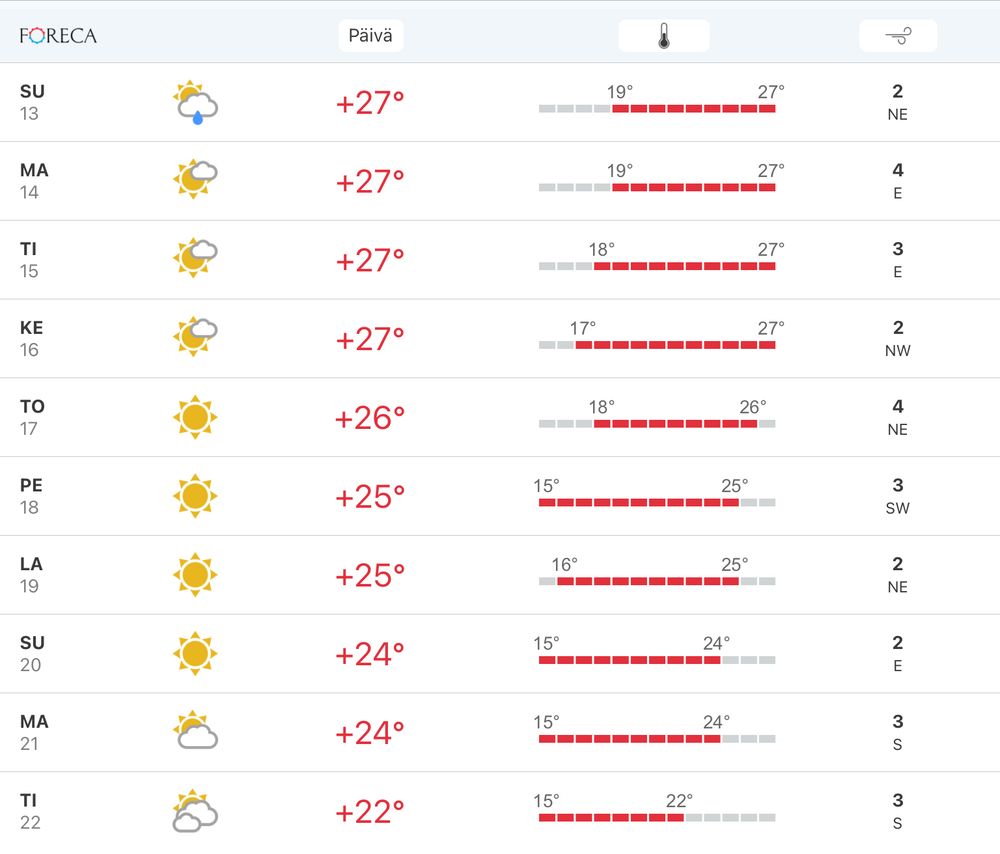Click the sunny icon for Friday 18
The width and height of the screenshot is (1000, 854).
tap(195, 496)
